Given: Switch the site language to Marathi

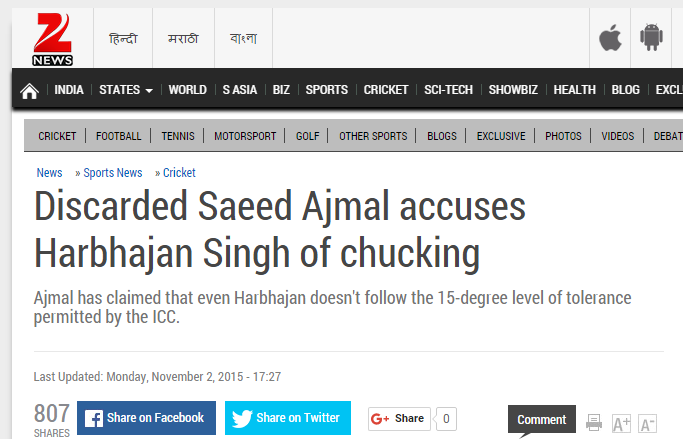Looking at the screenshot, I should coord(181,39).
